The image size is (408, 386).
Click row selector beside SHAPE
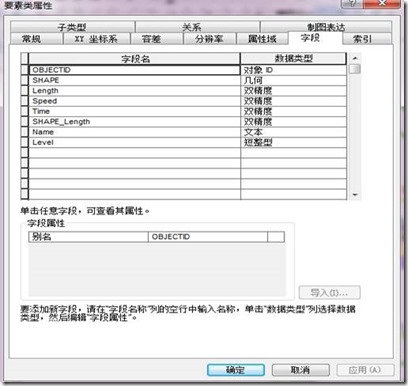[x=25, y=80]
